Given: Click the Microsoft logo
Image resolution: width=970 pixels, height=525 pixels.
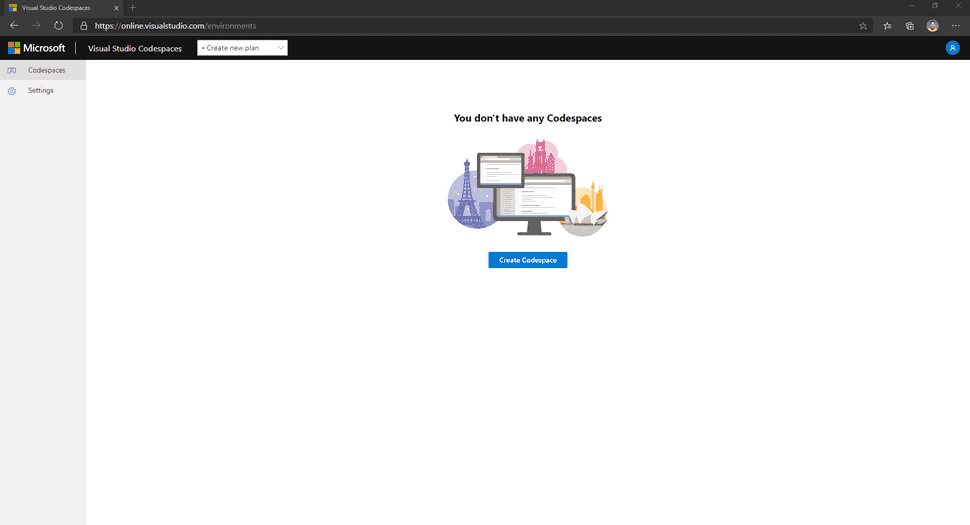Looking at the screenshot, I should 36,48.
